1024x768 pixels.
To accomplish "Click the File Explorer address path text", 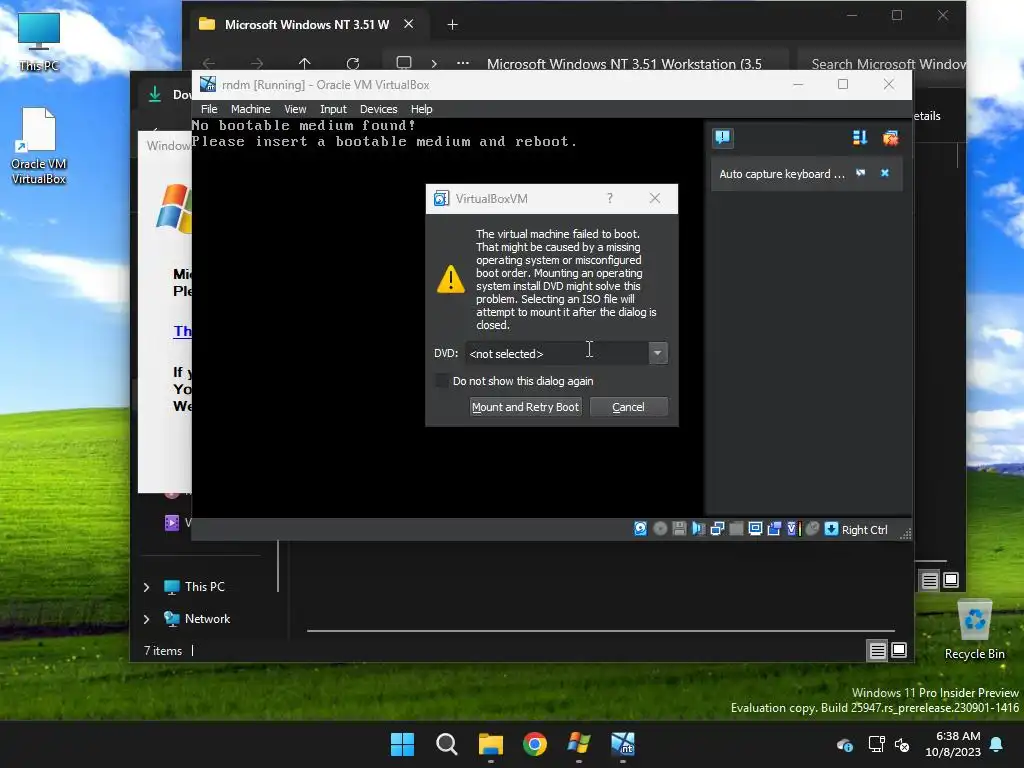I will pos(624,63).
